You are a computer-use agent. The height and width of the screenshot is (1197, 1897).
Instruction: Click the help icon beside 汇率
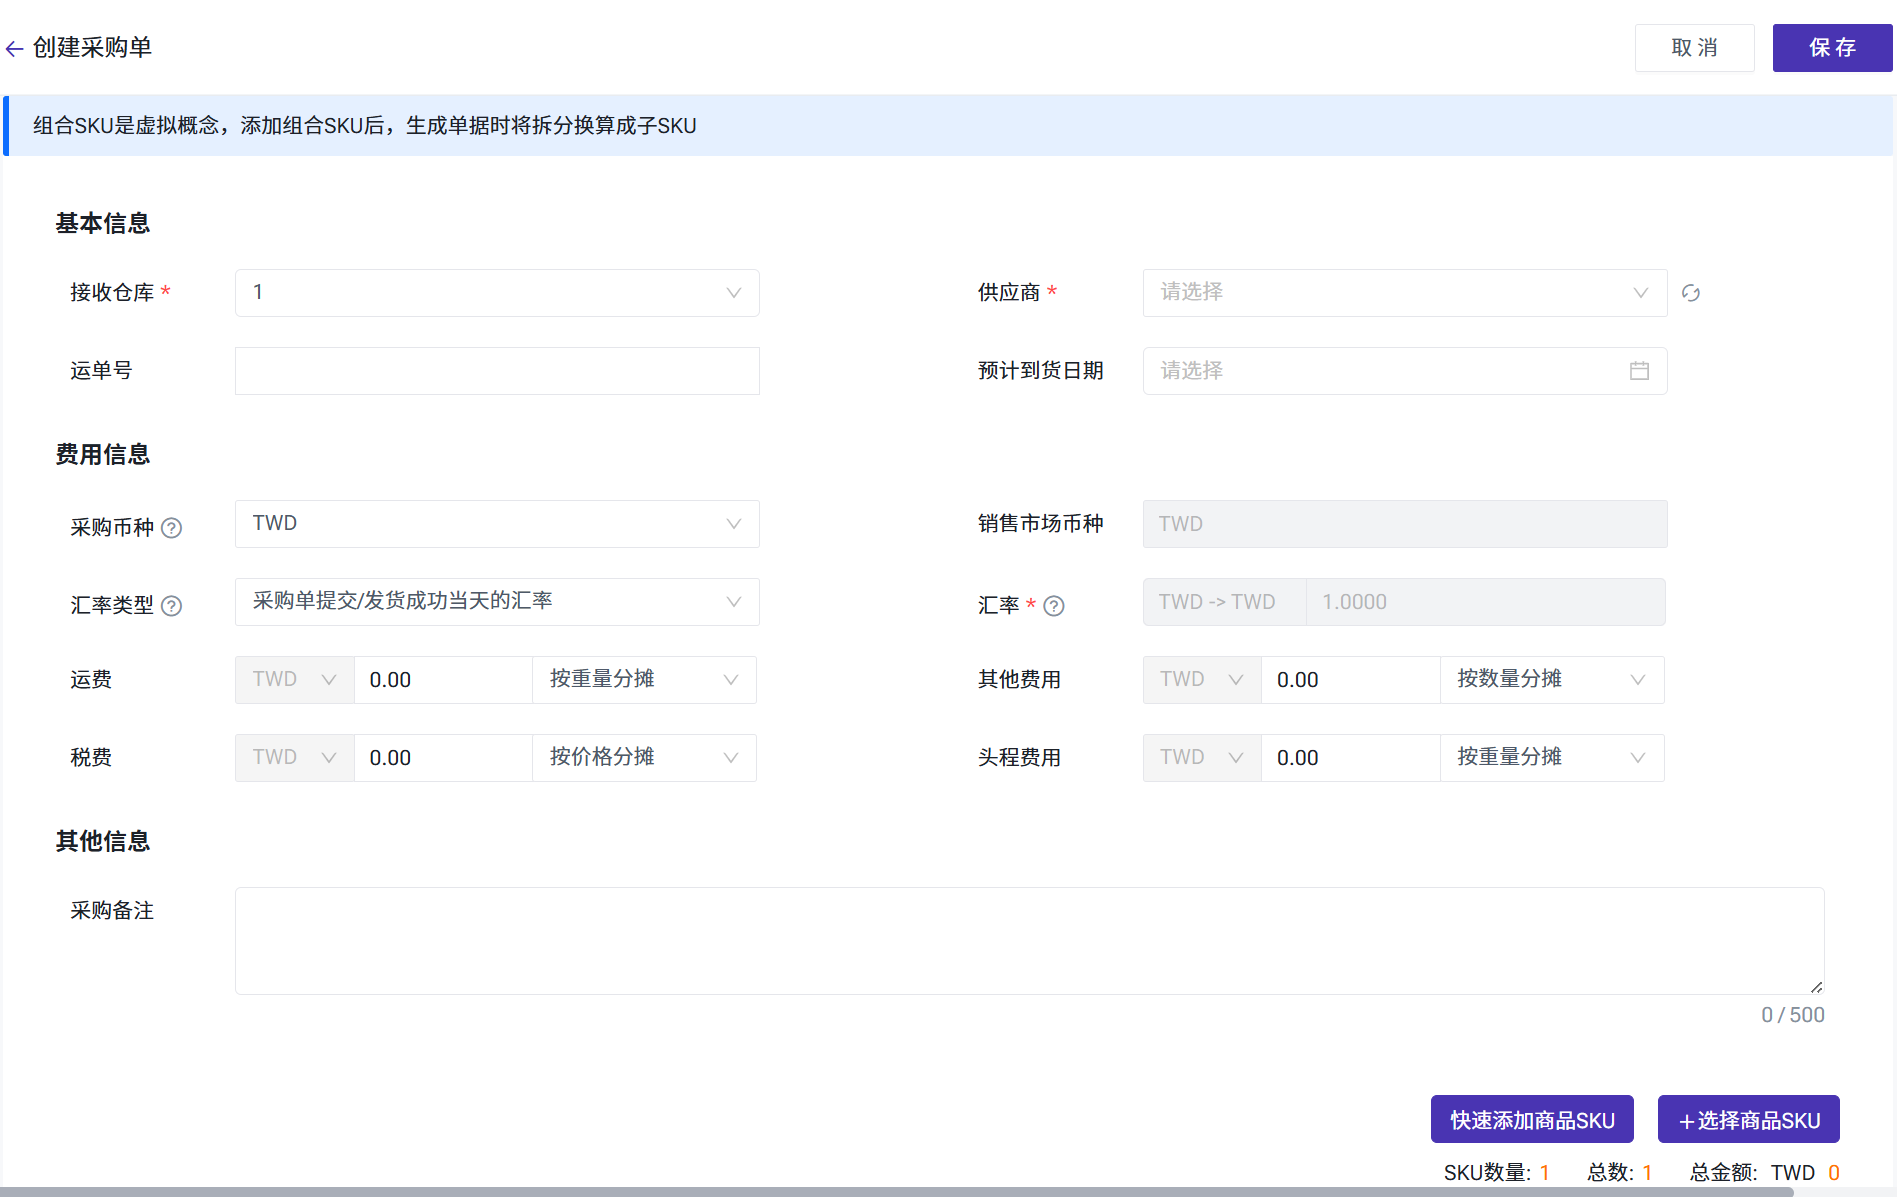[x=1054, y=606]
